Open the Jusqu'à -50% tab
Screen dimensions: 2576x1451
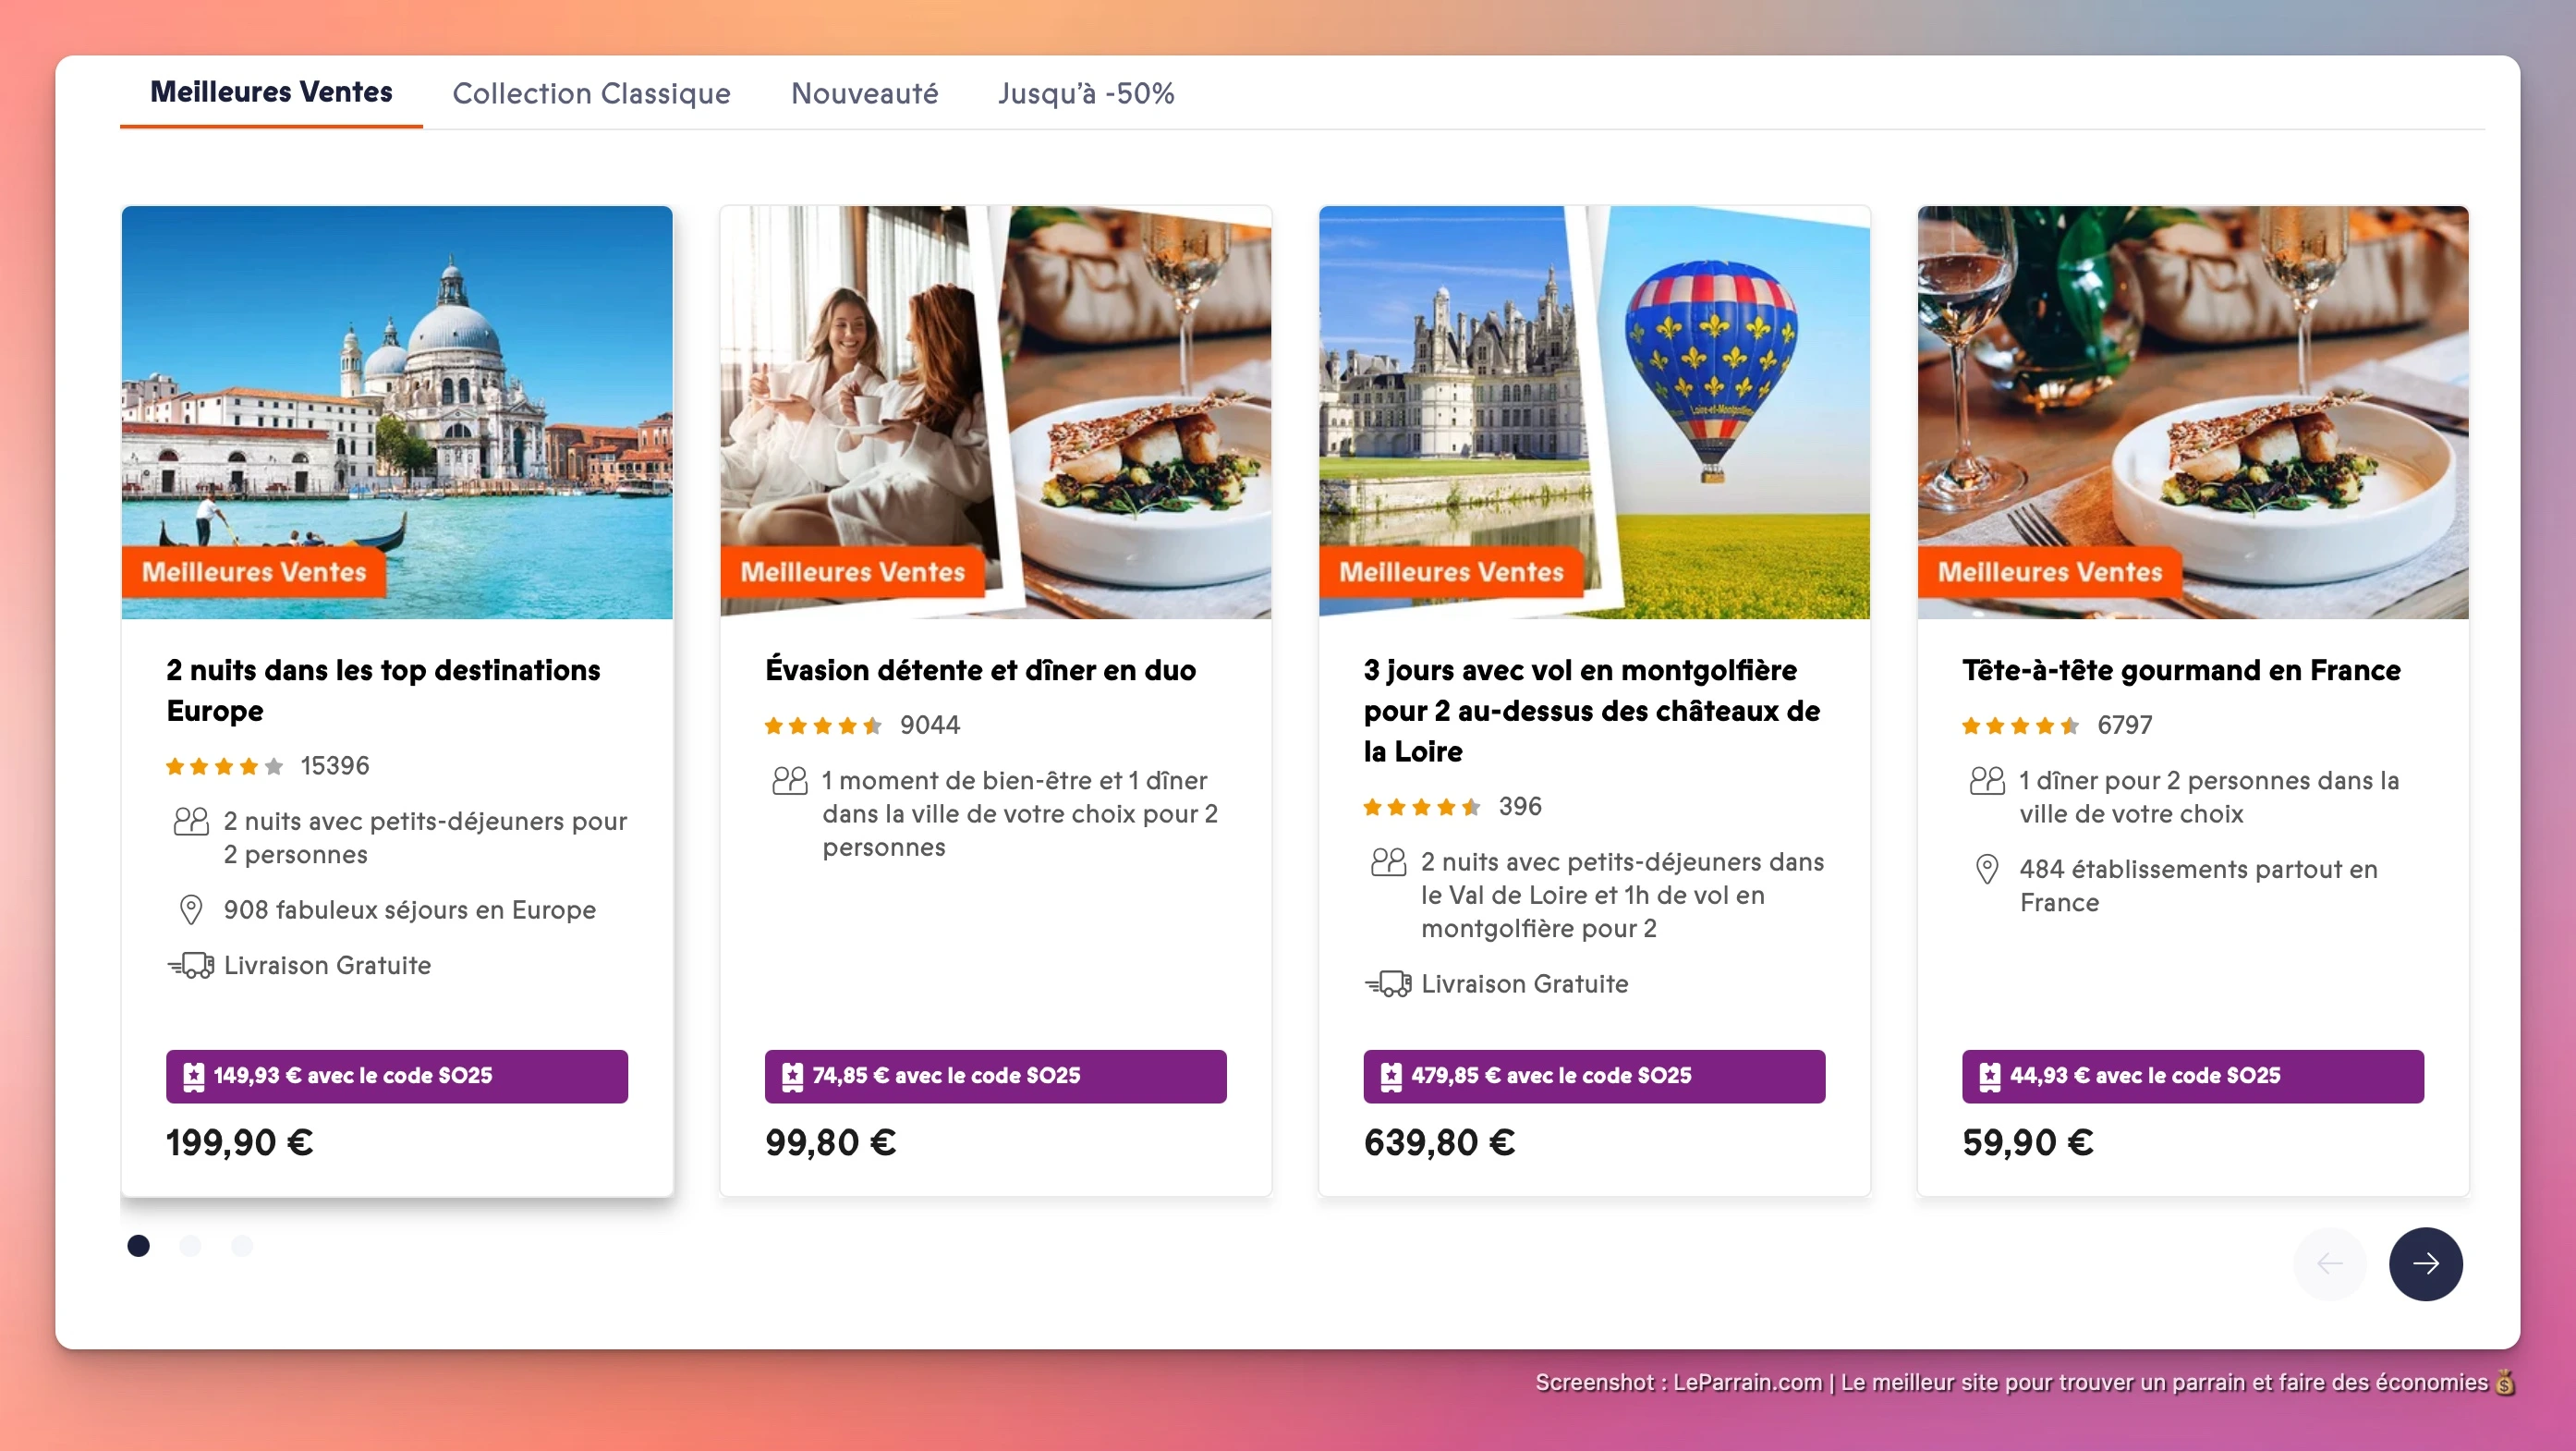click(1085, 93)
